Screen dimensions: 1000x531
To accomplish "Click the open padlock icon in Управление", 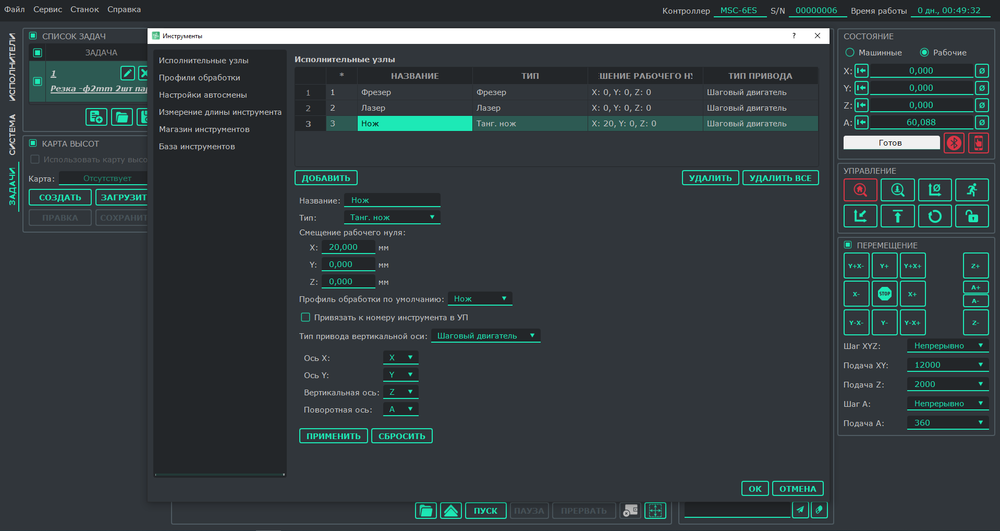I will tap(971, 216).
